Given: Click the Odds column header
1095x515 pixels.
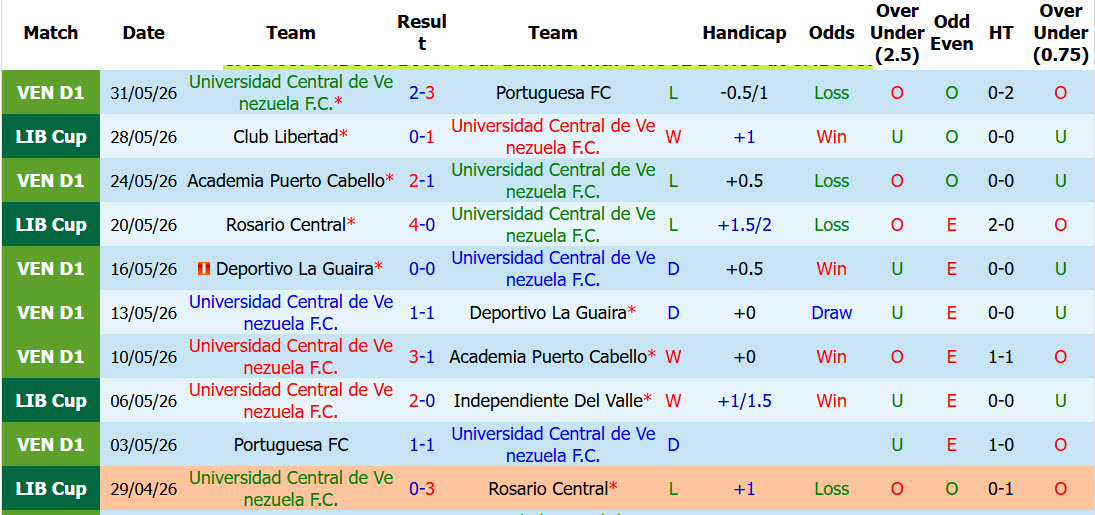Looking at the screenshot, I should [831, 33].
